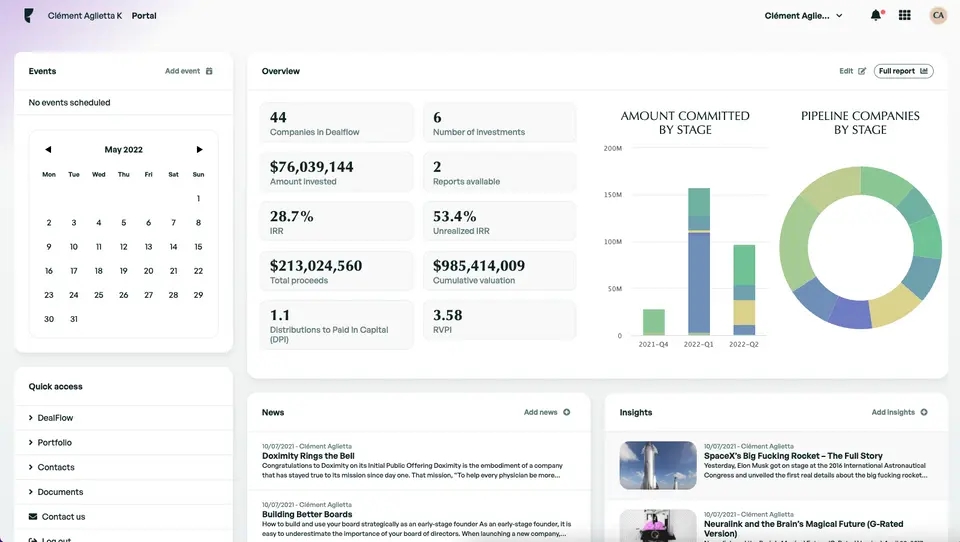This screenshot has height=542, width=960.
Task: Click the Add insights plus icon
Action: click(x=924, y=412)
